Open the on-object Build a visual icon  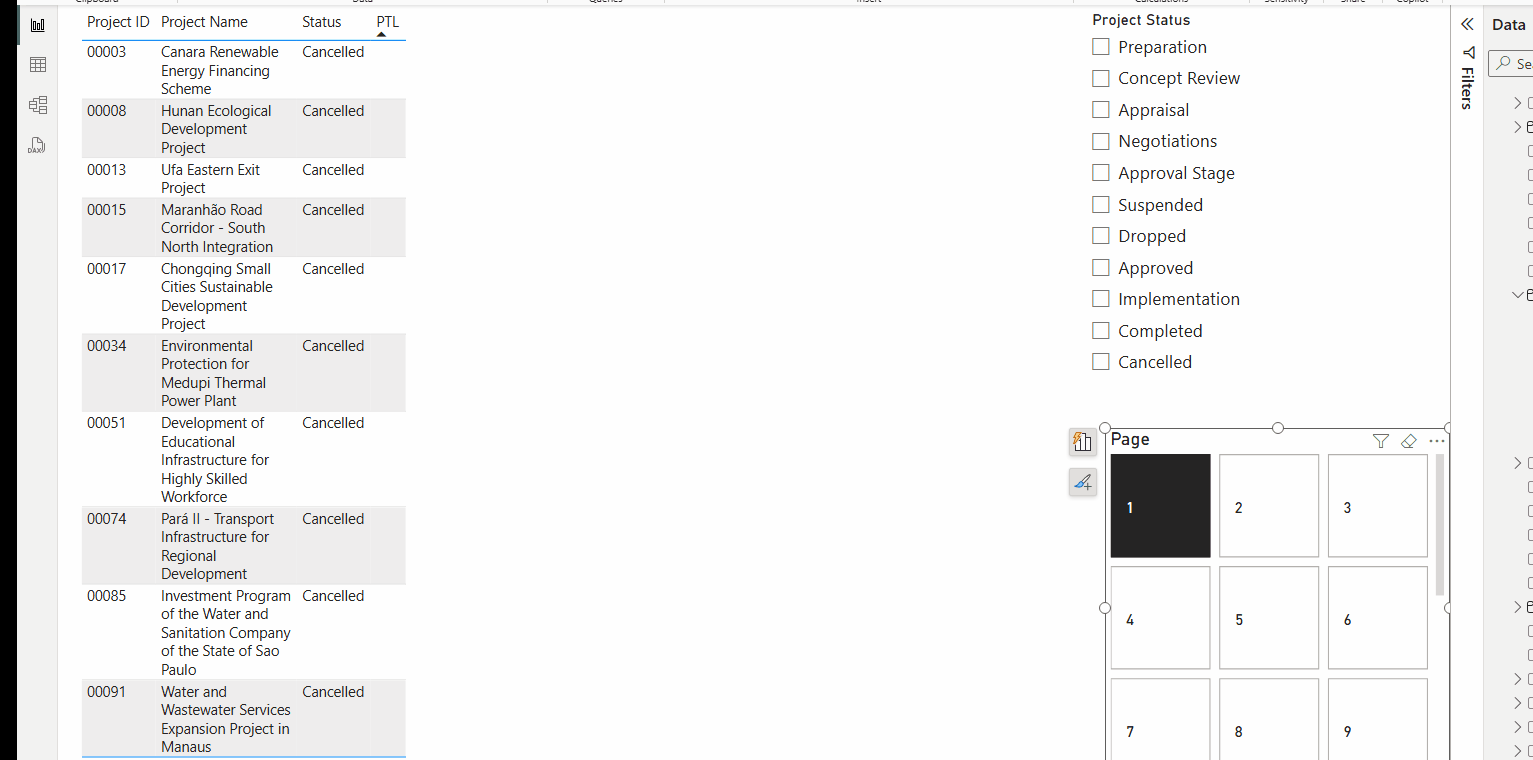point(1082,442)
